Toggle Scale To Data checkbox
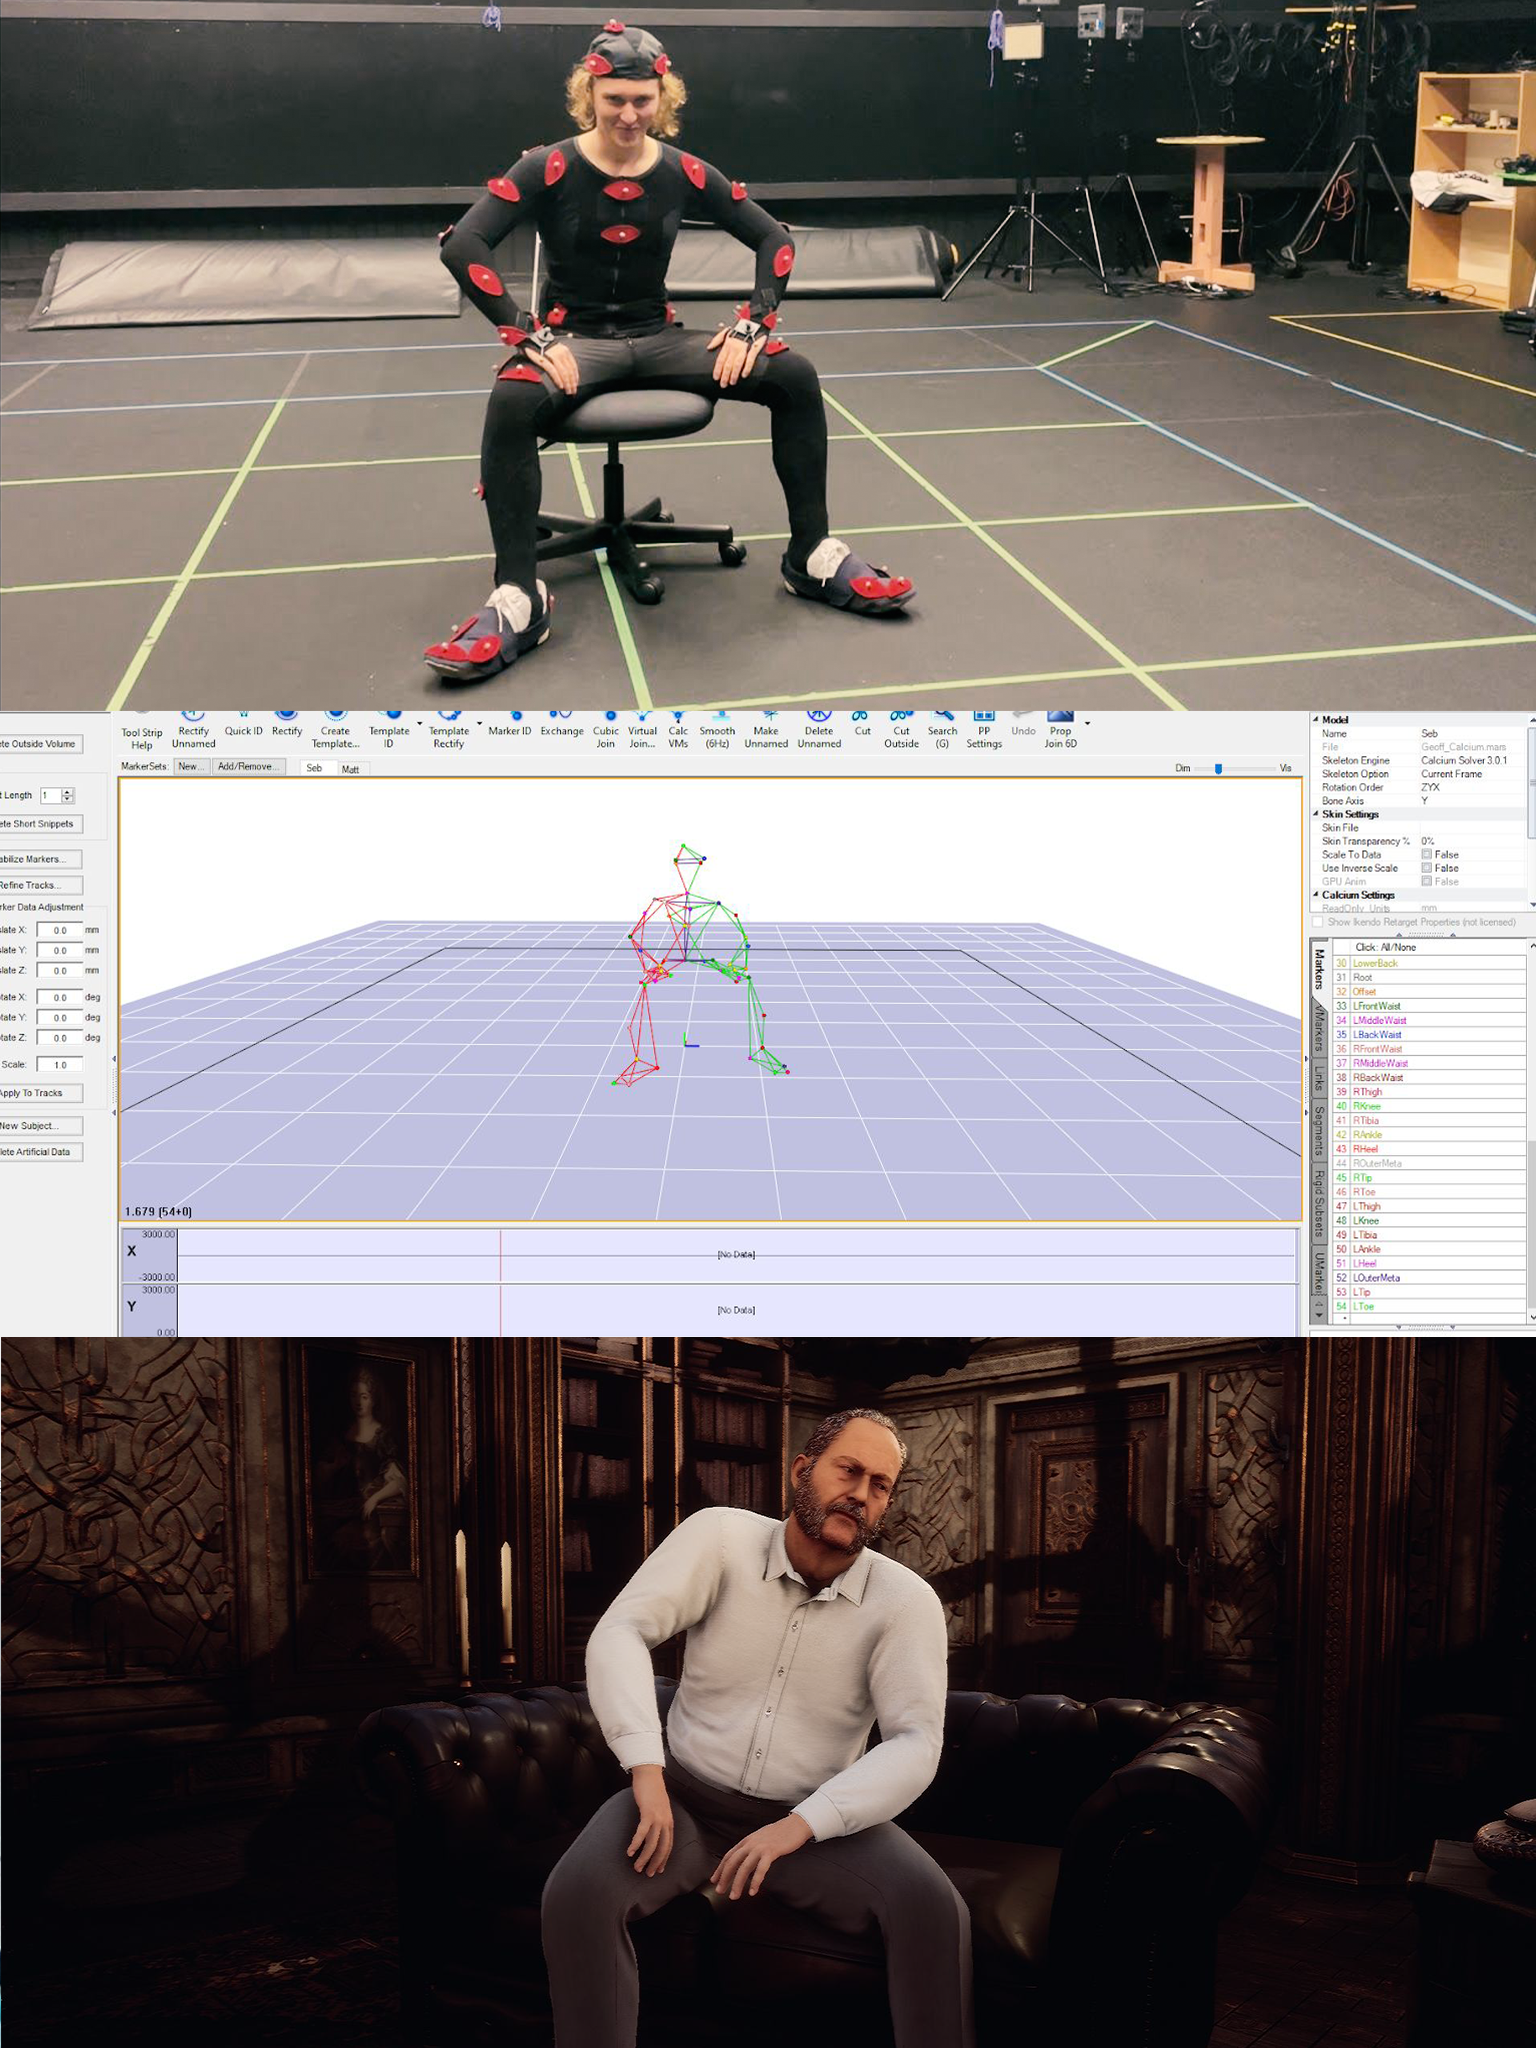This screenshot has height=2048, width=1536. pyautogui.click(x=1426, y=855)
